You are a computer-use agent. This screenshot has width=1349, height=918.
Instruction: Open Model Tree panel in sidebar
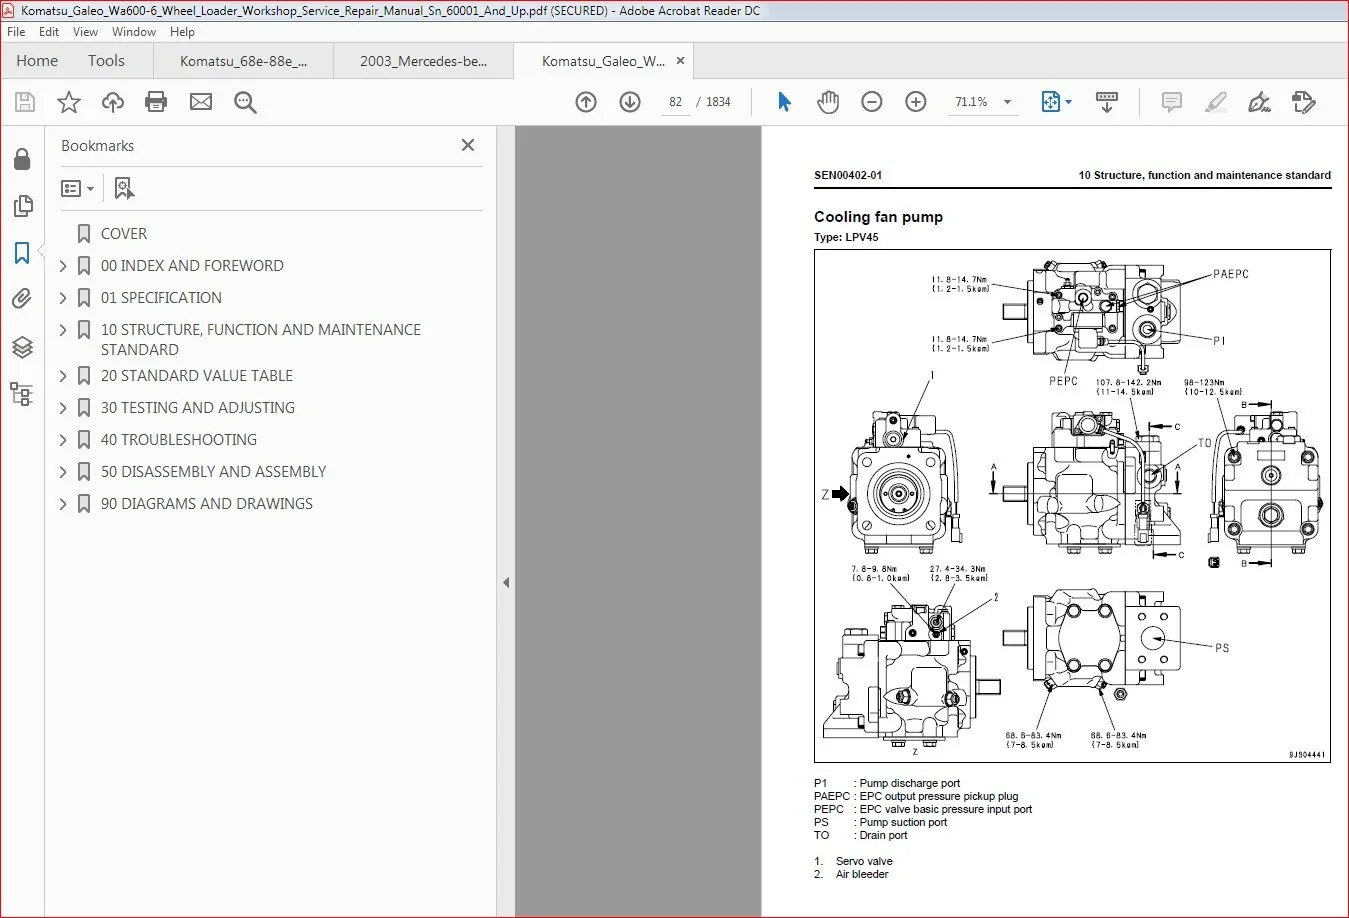point(22,394)
